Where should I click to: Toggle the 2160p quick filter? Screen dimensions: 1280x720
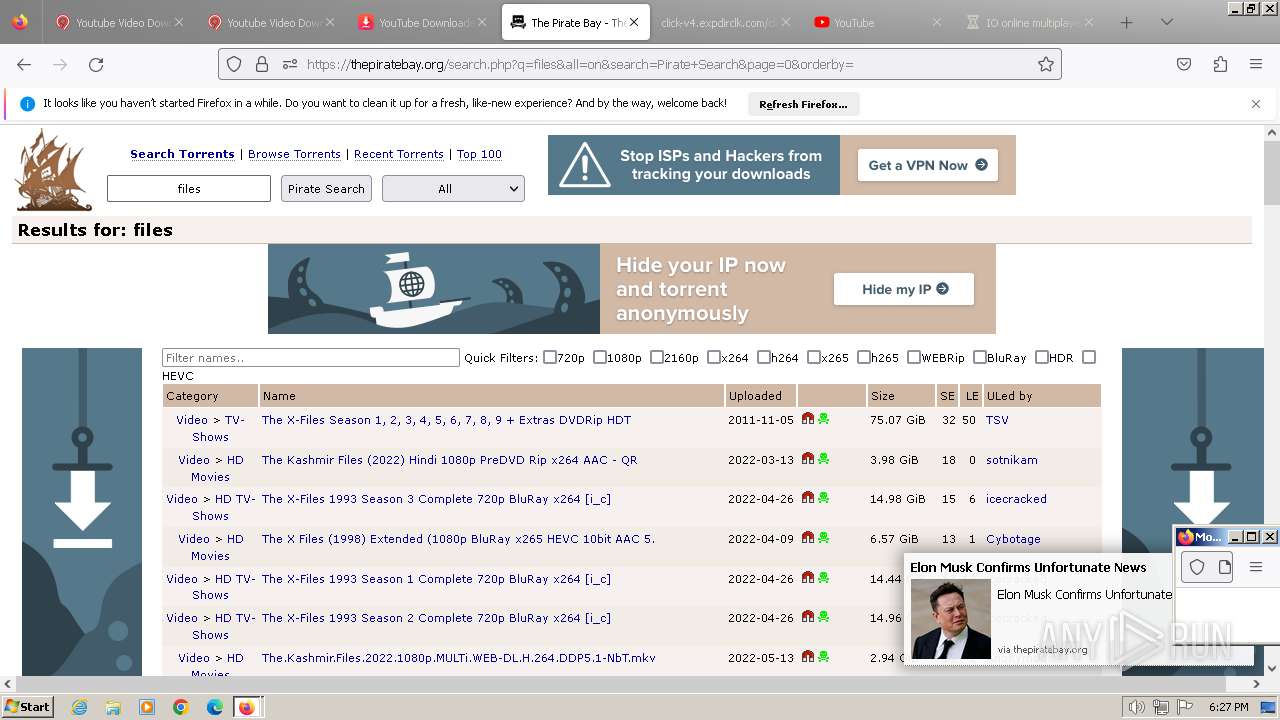pos(657,357)
